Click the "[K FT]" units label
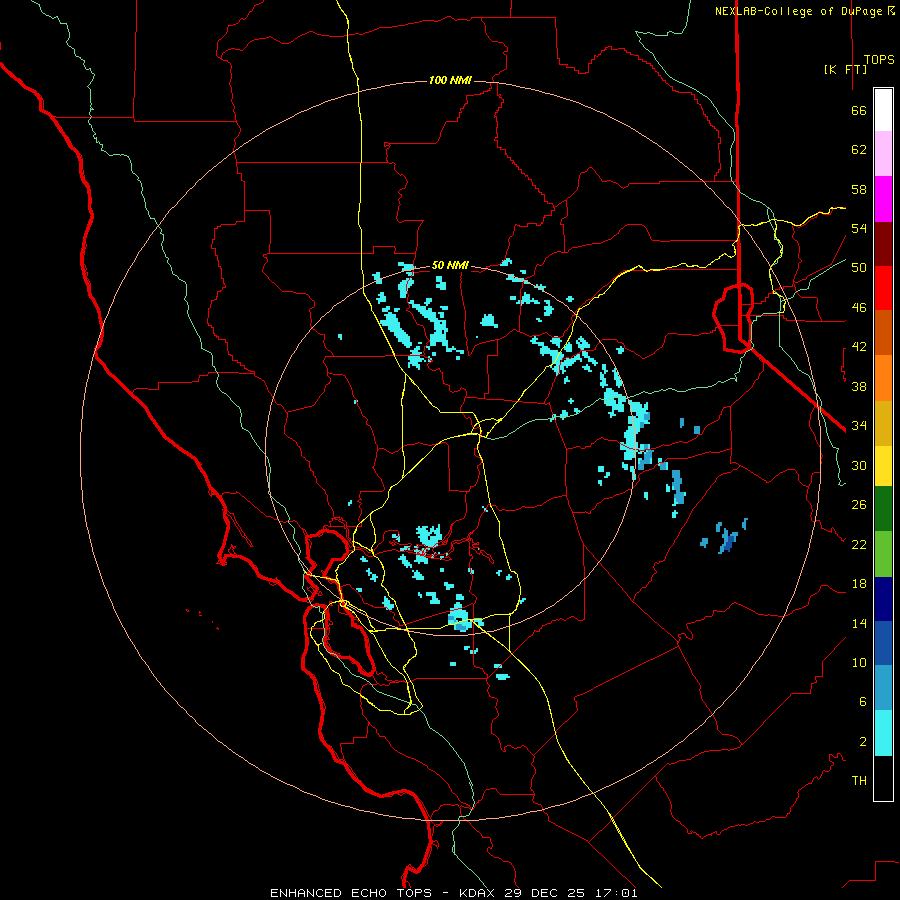This screenshot has width=900, height=900. (x=845, y=69)
